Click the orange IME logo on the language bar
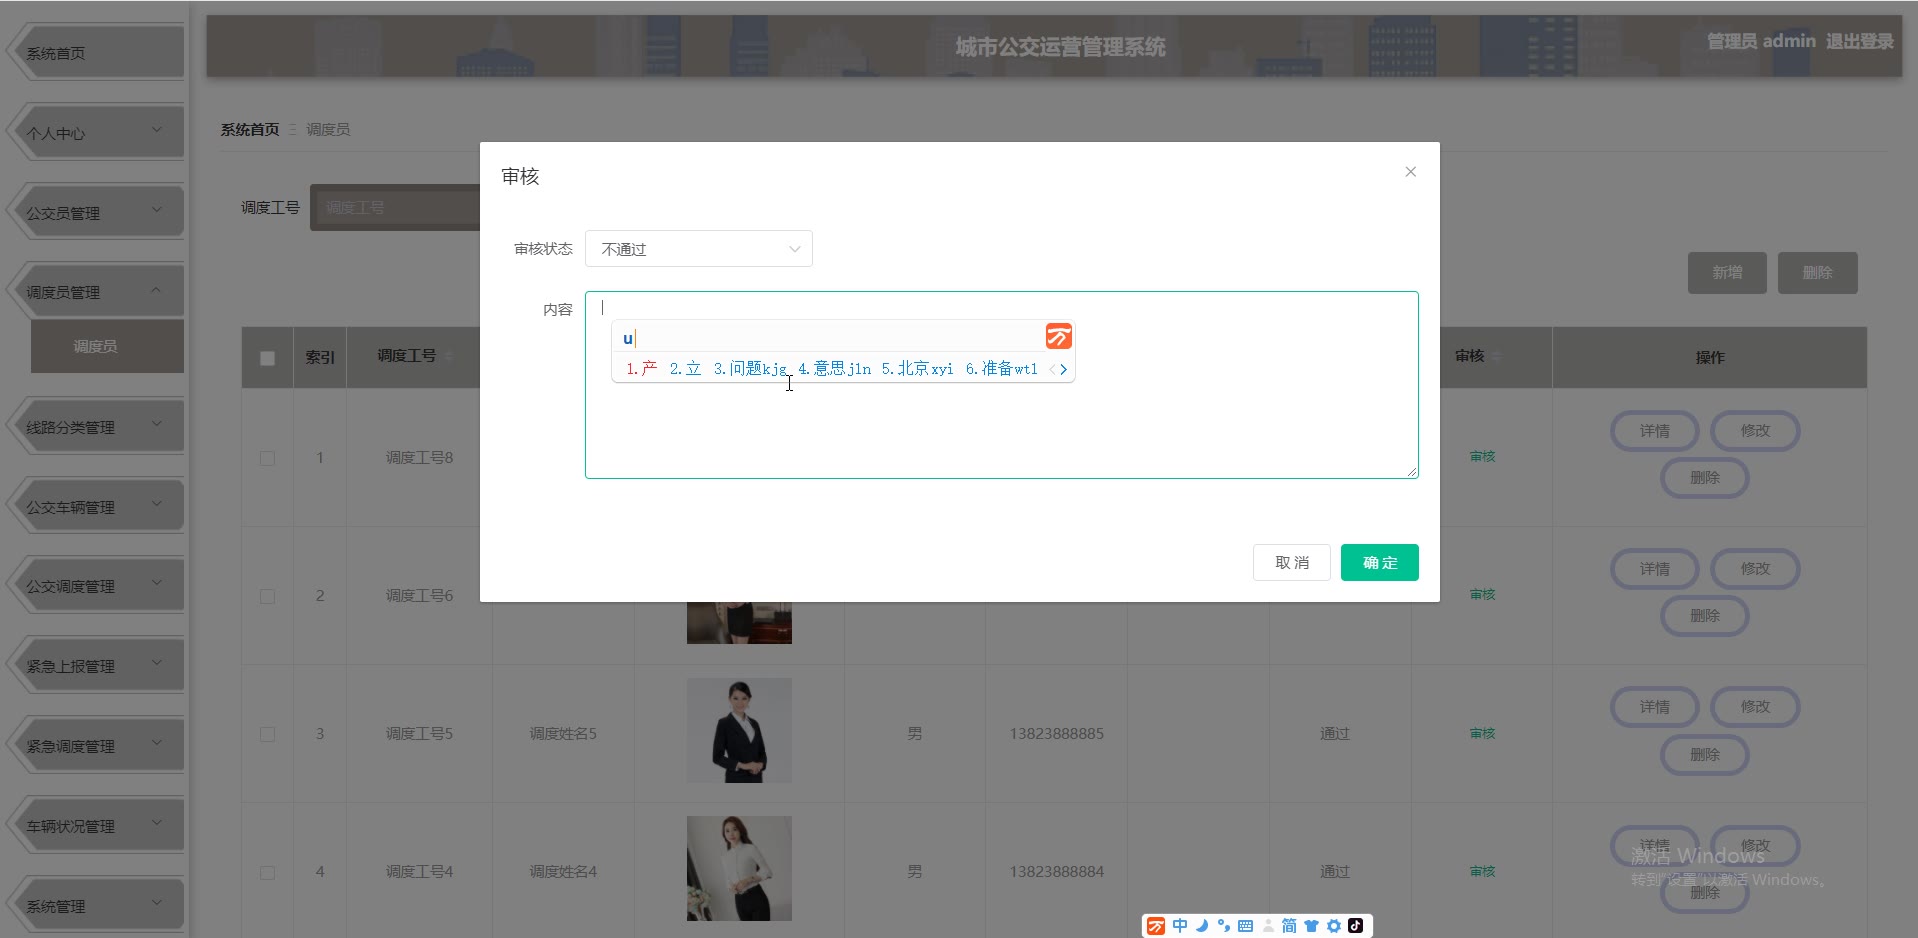The image size is (1918, 938). [x=1156, y=926]
